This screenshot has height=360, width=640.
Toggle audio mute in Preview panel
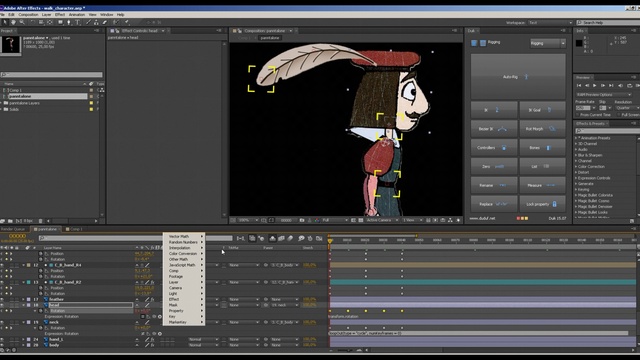click(620, 86)
